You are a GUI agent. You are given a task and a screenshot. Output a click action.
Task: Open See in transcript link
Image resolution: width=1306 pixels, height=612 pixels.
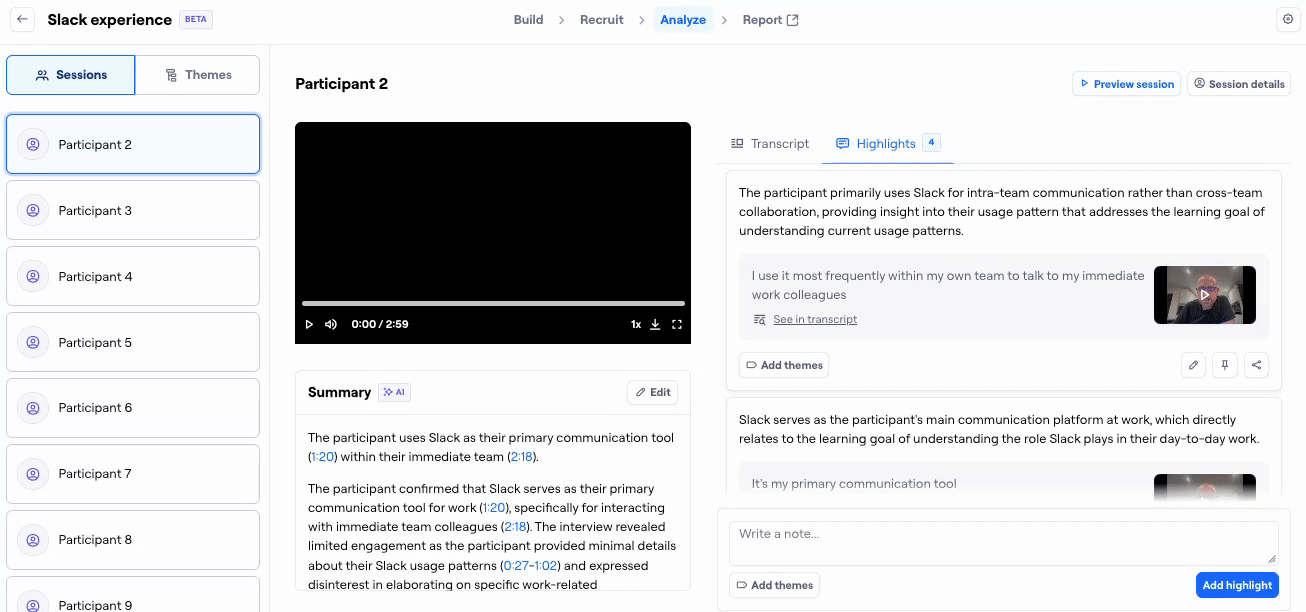point(814,320)
